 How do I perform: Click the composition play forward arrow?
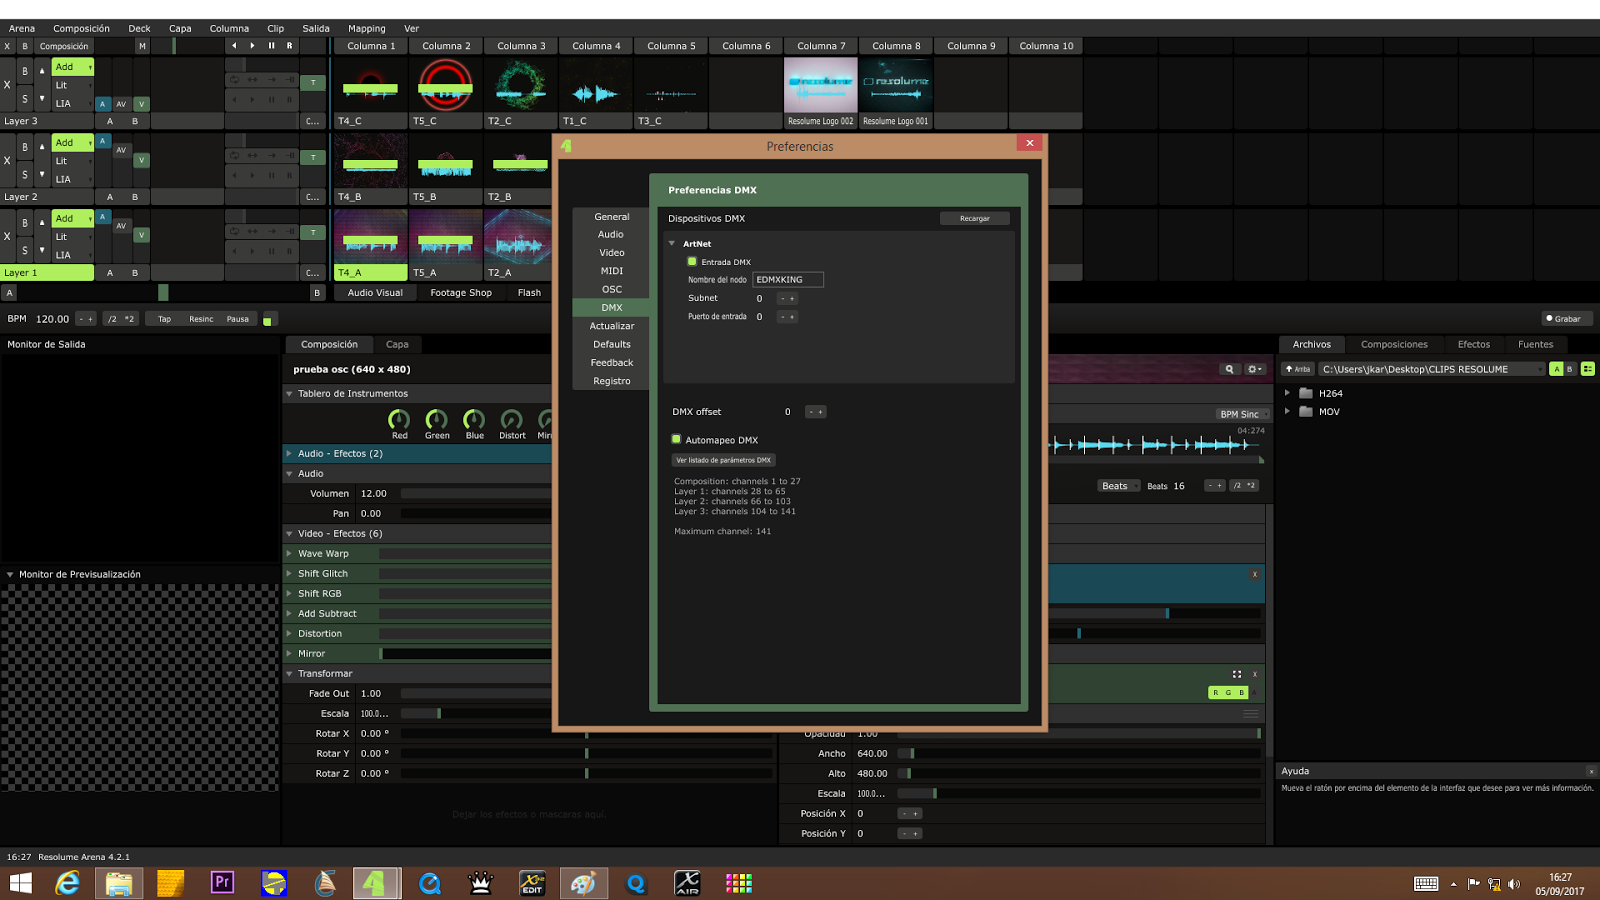(x=252, y=45)
